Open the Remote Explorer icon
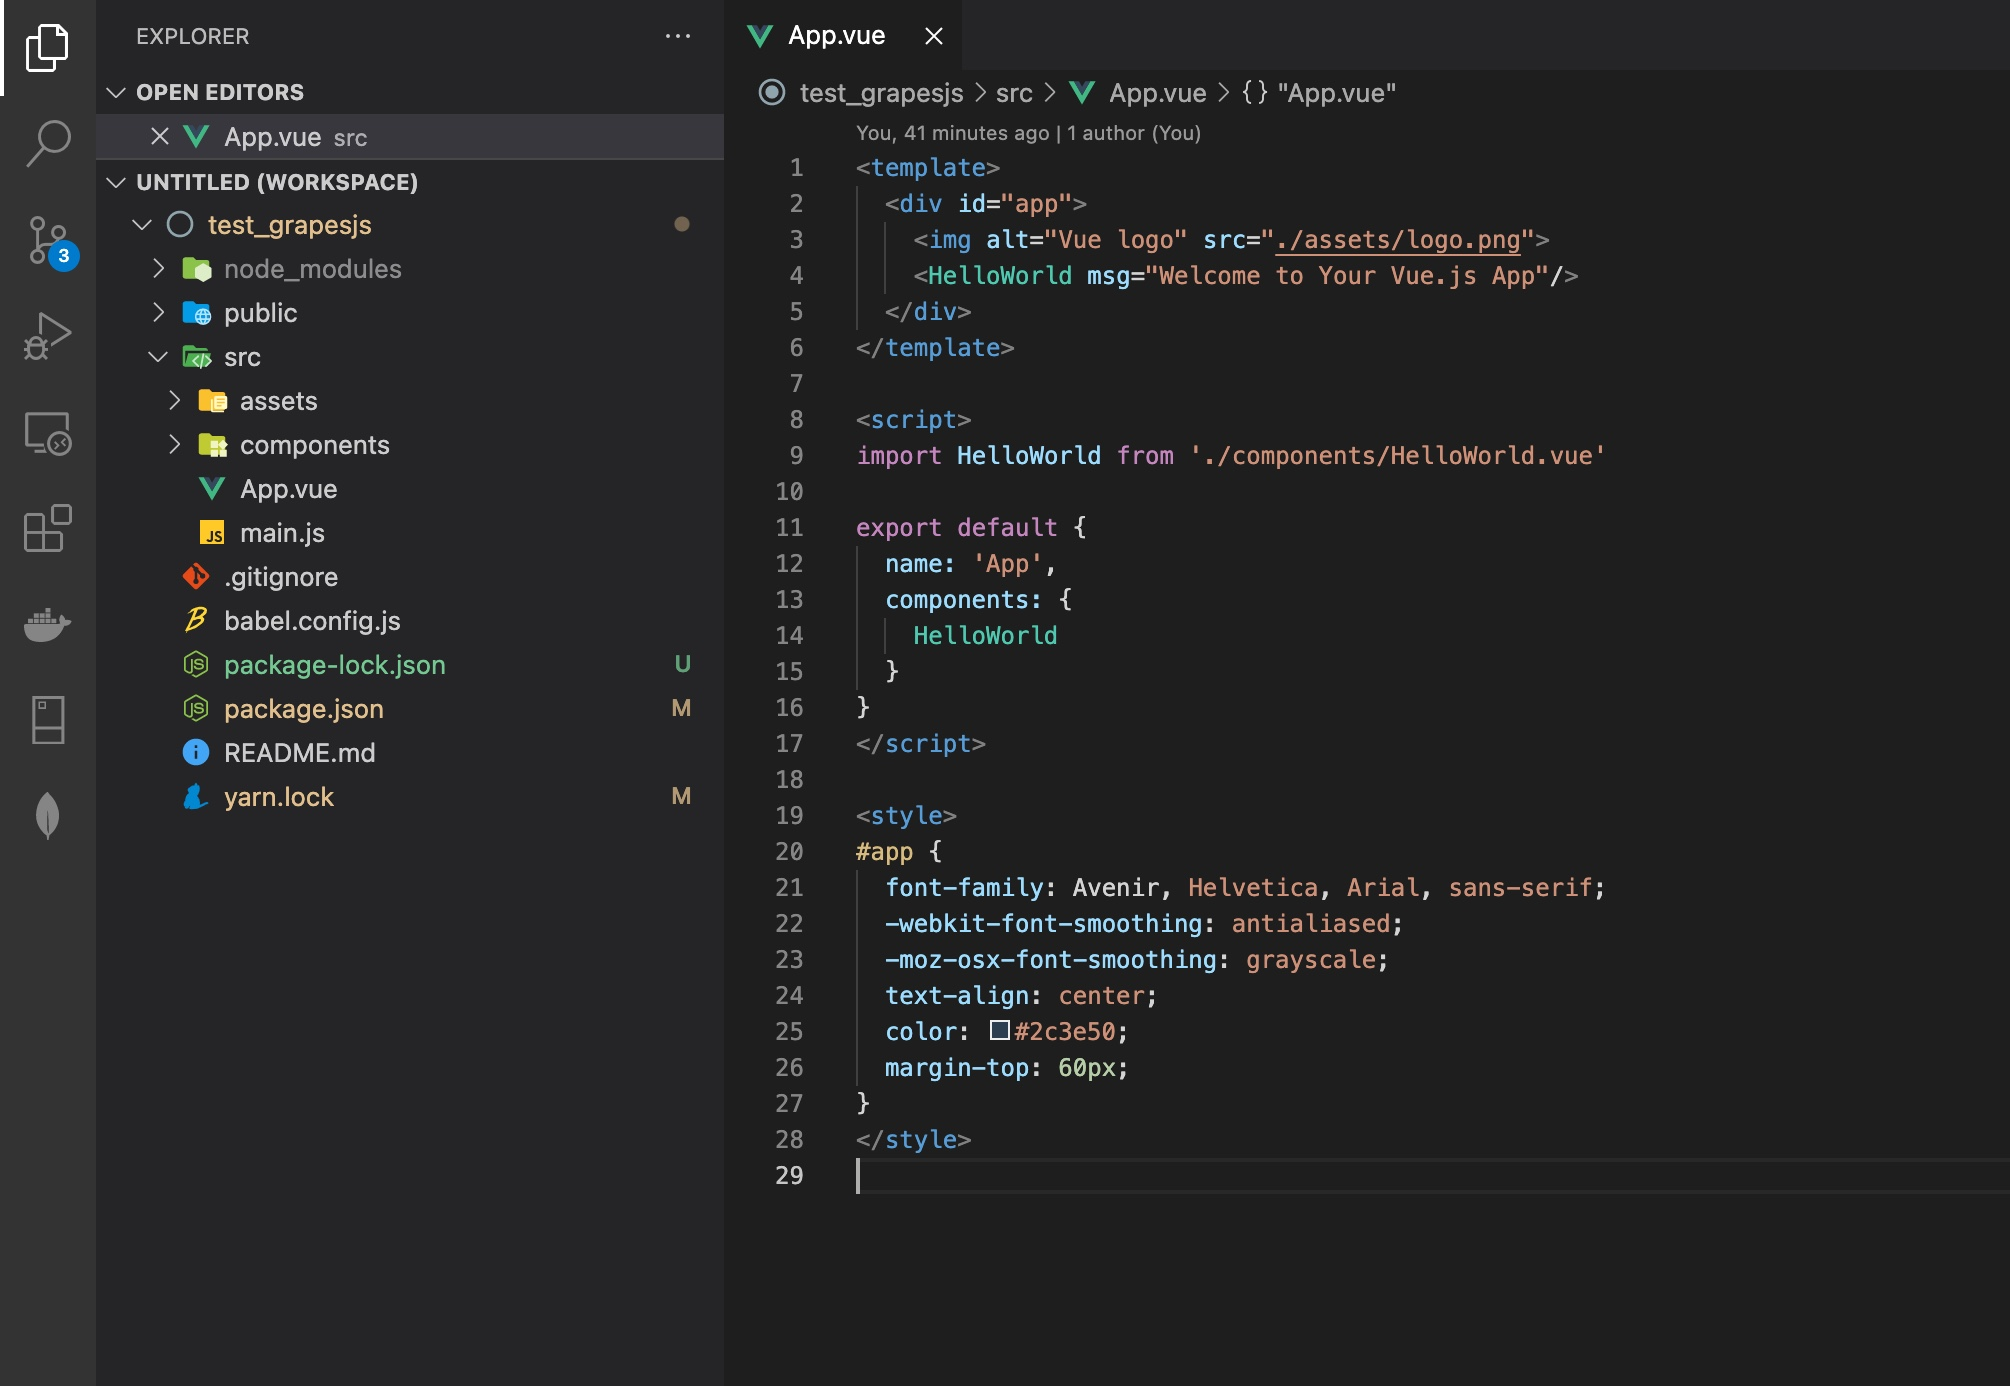Screen dimensions: 2010x1386 pyautogui.click(x=47, y=433)
